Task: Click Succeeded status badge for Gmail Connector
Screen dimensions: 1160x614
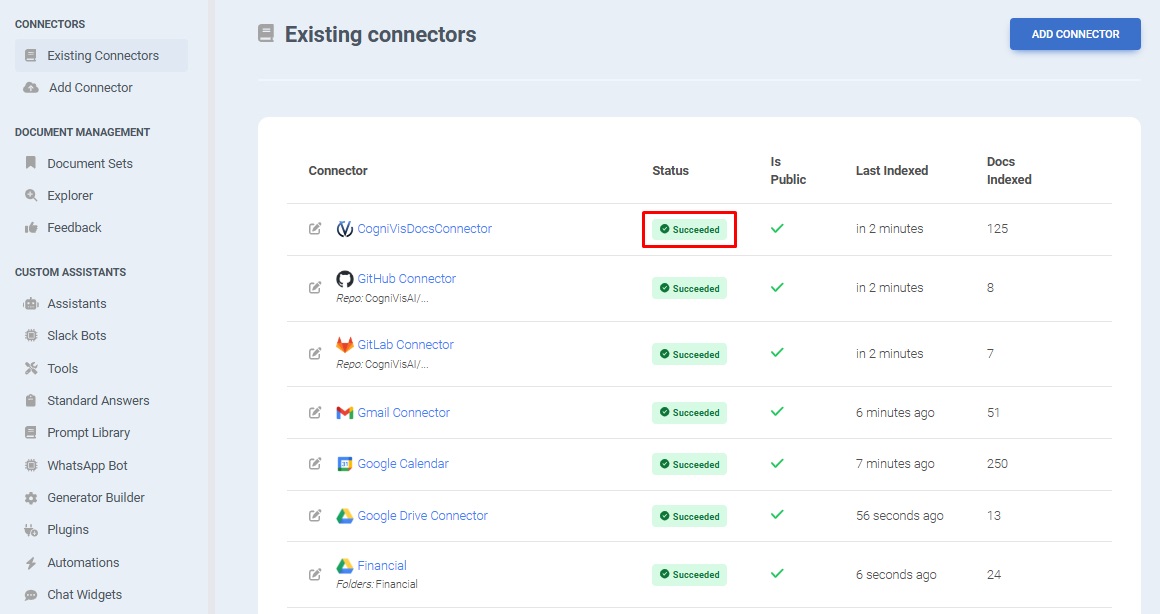Action: pos(689,413)
